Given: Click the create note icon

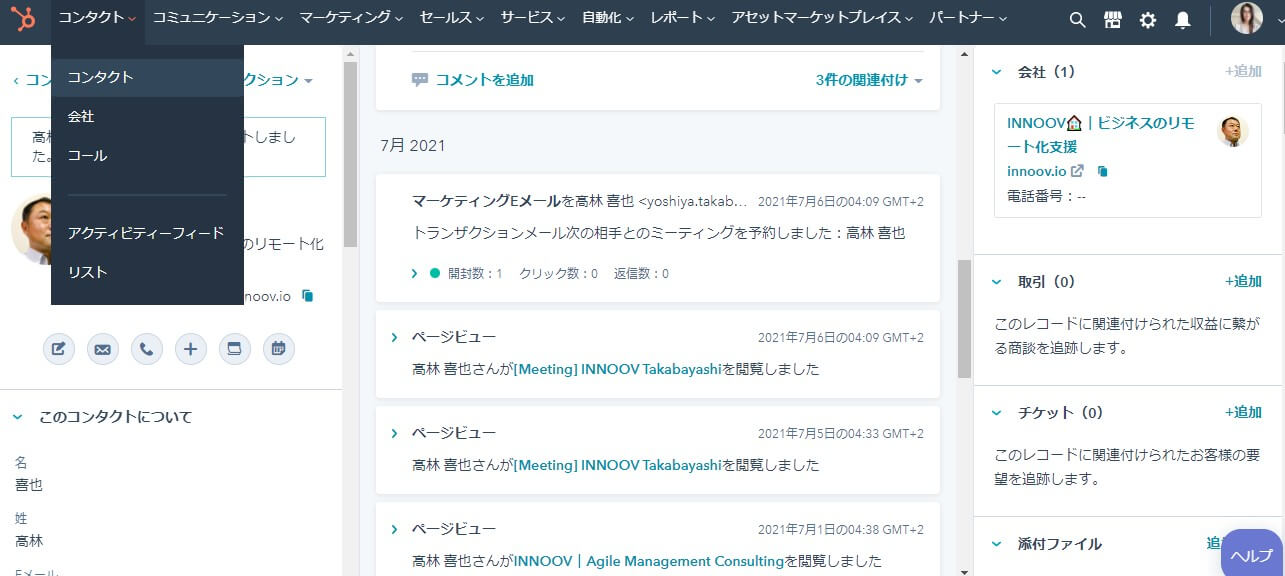Looking at the screenshot, I should click(x=59, y=349).
